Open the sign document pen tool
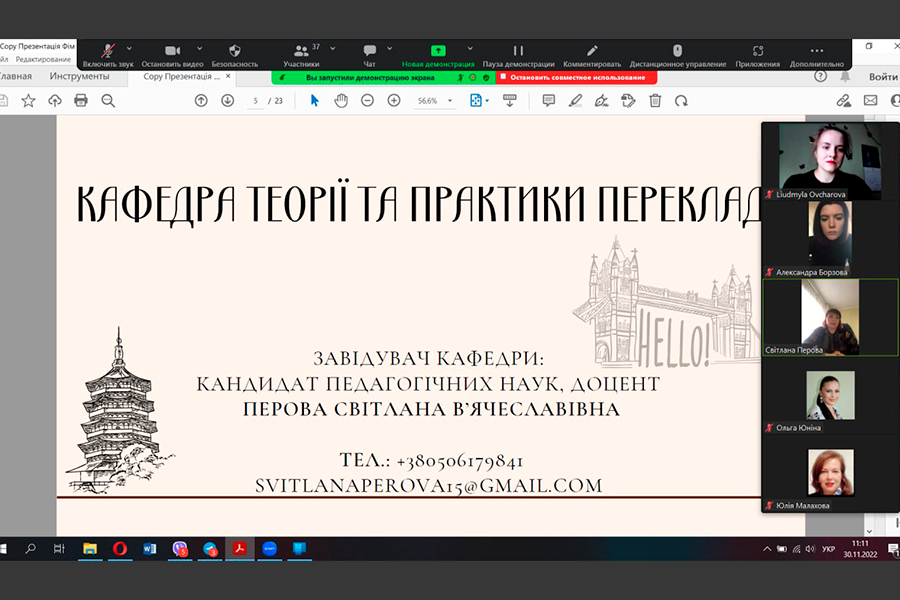Screen dimensions: 900x600 pos(602,101)
